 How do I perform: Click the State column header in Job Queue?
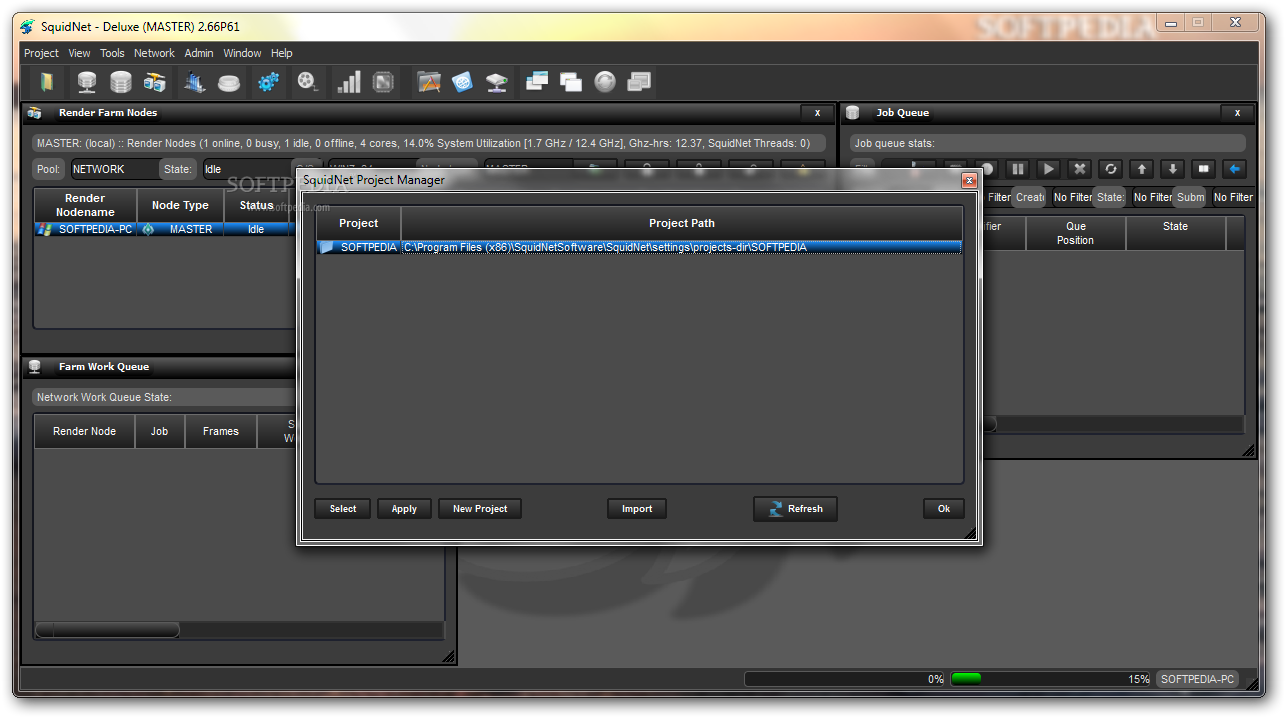click(x=1175, y=233)
